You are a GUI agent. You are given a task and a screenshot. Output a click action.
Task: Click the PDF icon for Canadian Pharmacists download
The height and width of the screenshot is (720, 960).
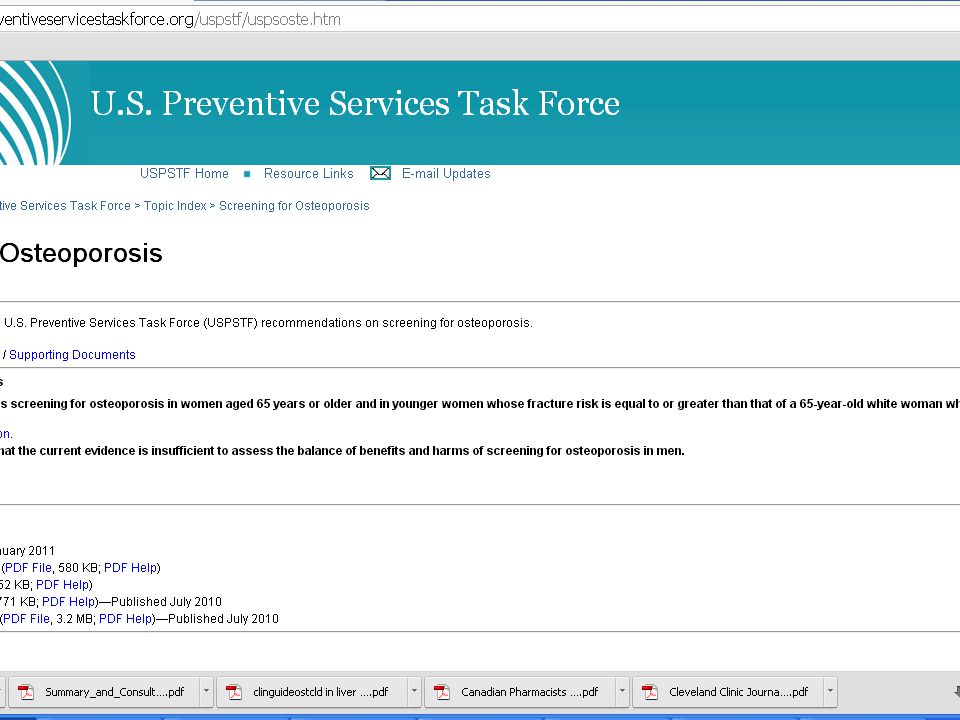click(x=442, y=692)
